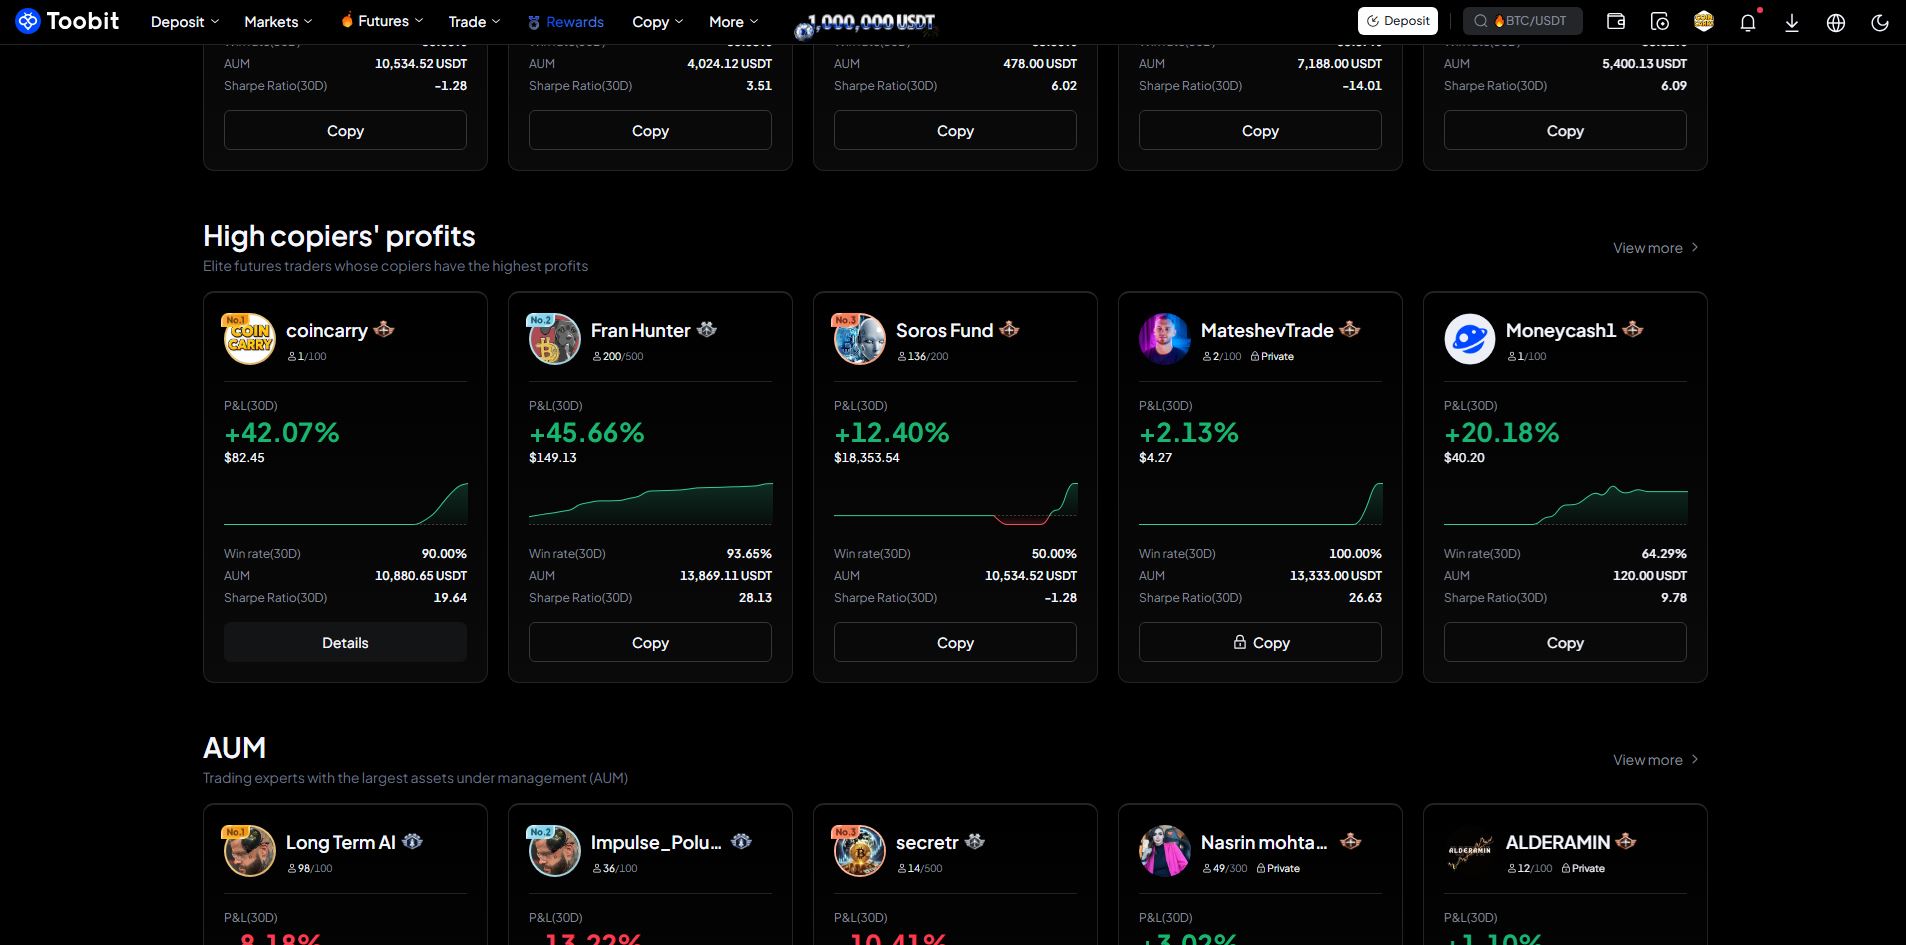Click the gold user avatar icon
The height and width of the screenshot is (945, 1906).
point(1704,21)
